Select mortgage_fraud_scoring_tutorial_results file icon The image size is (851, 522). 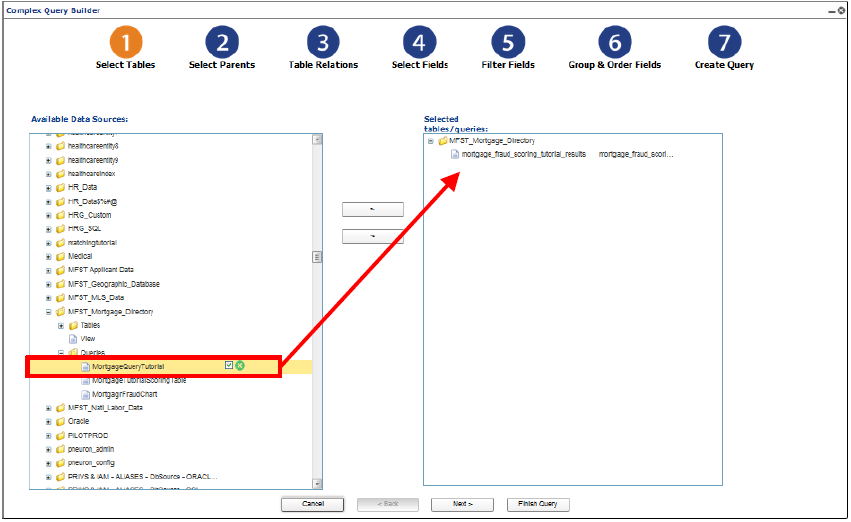[x=455, y=155]
